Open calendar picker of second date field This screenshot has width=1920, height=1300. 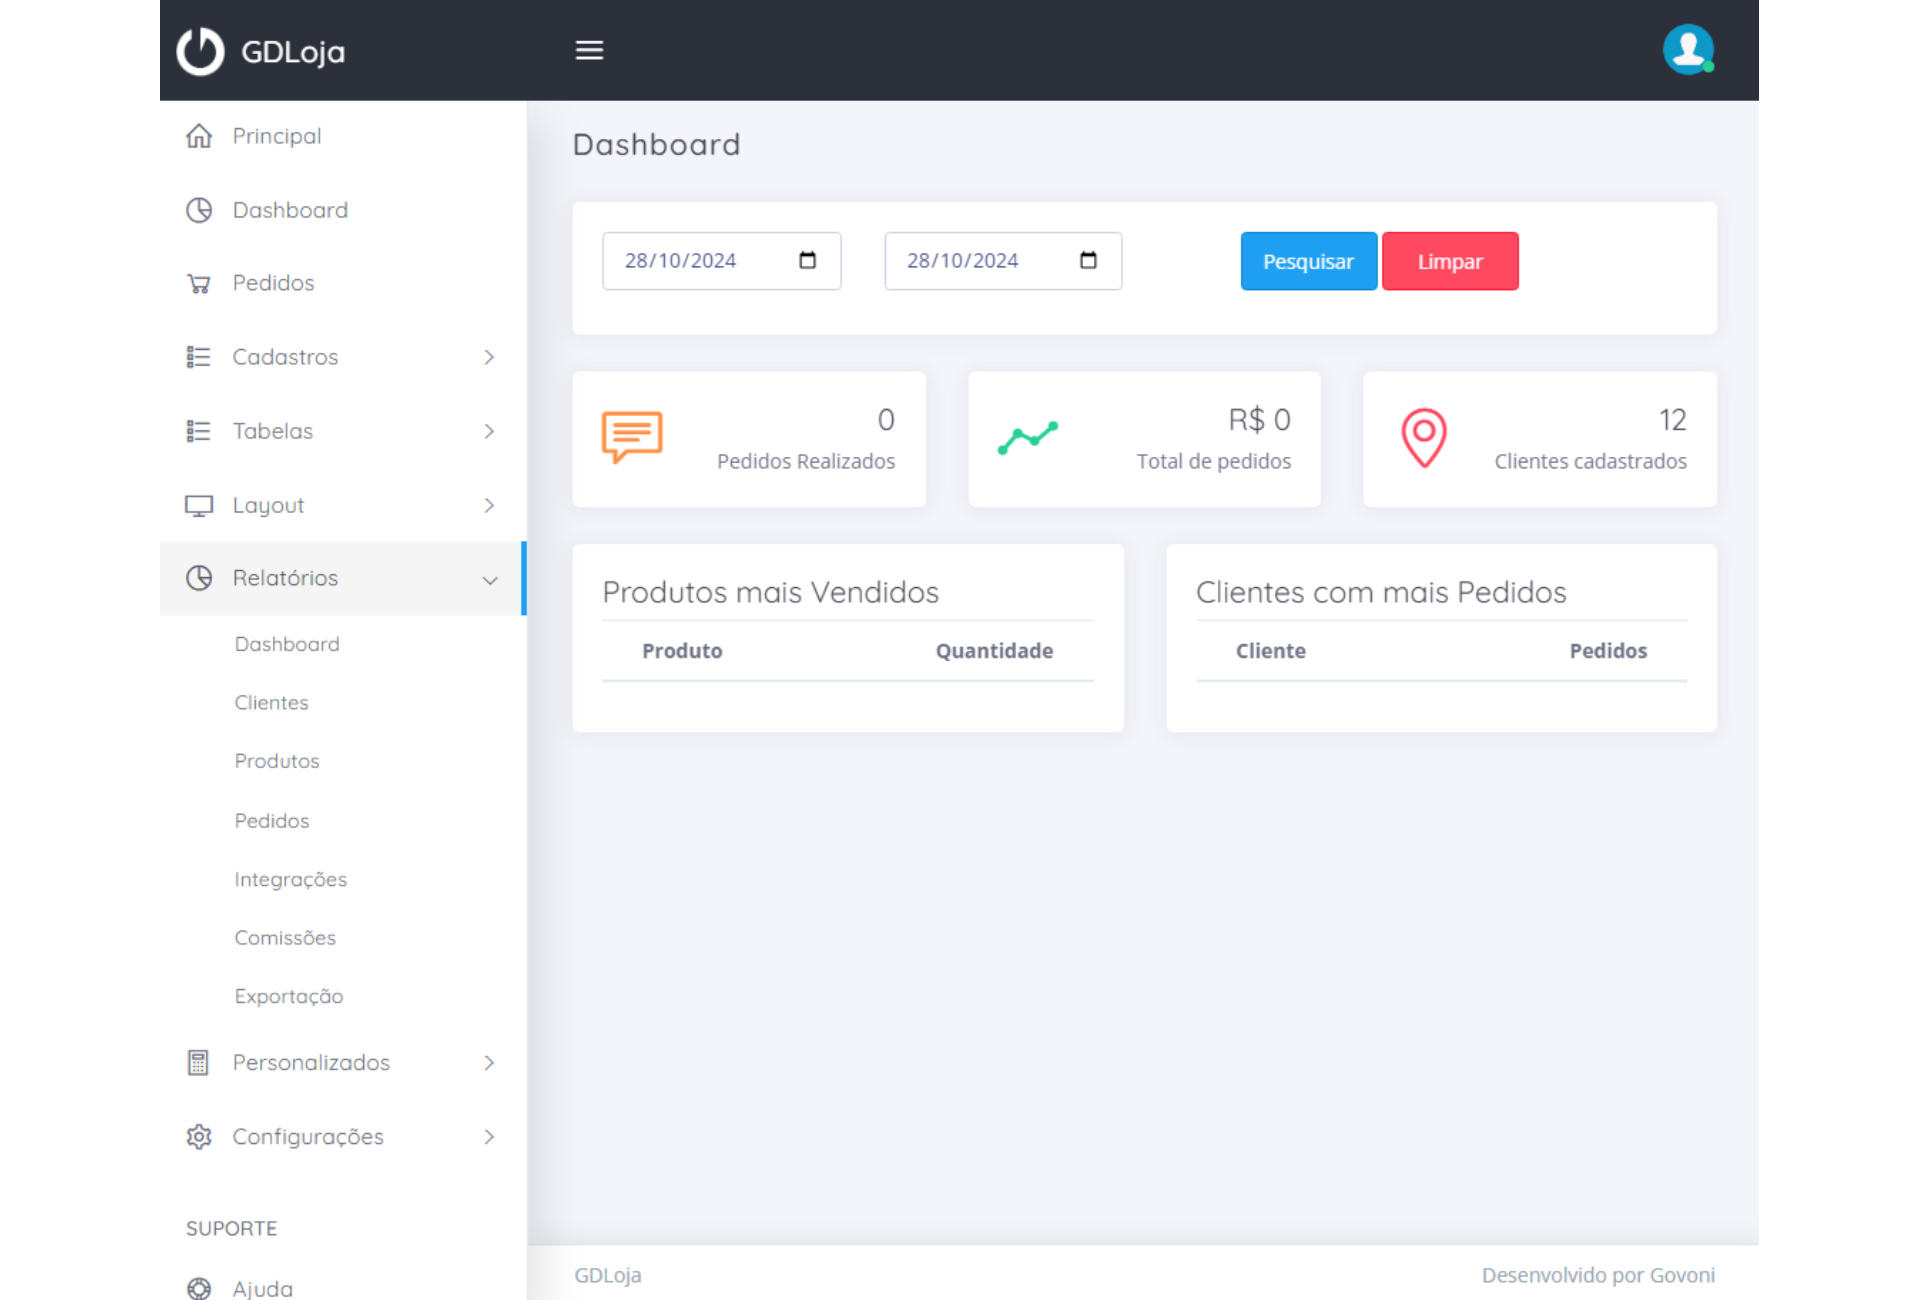point(1089,260)
